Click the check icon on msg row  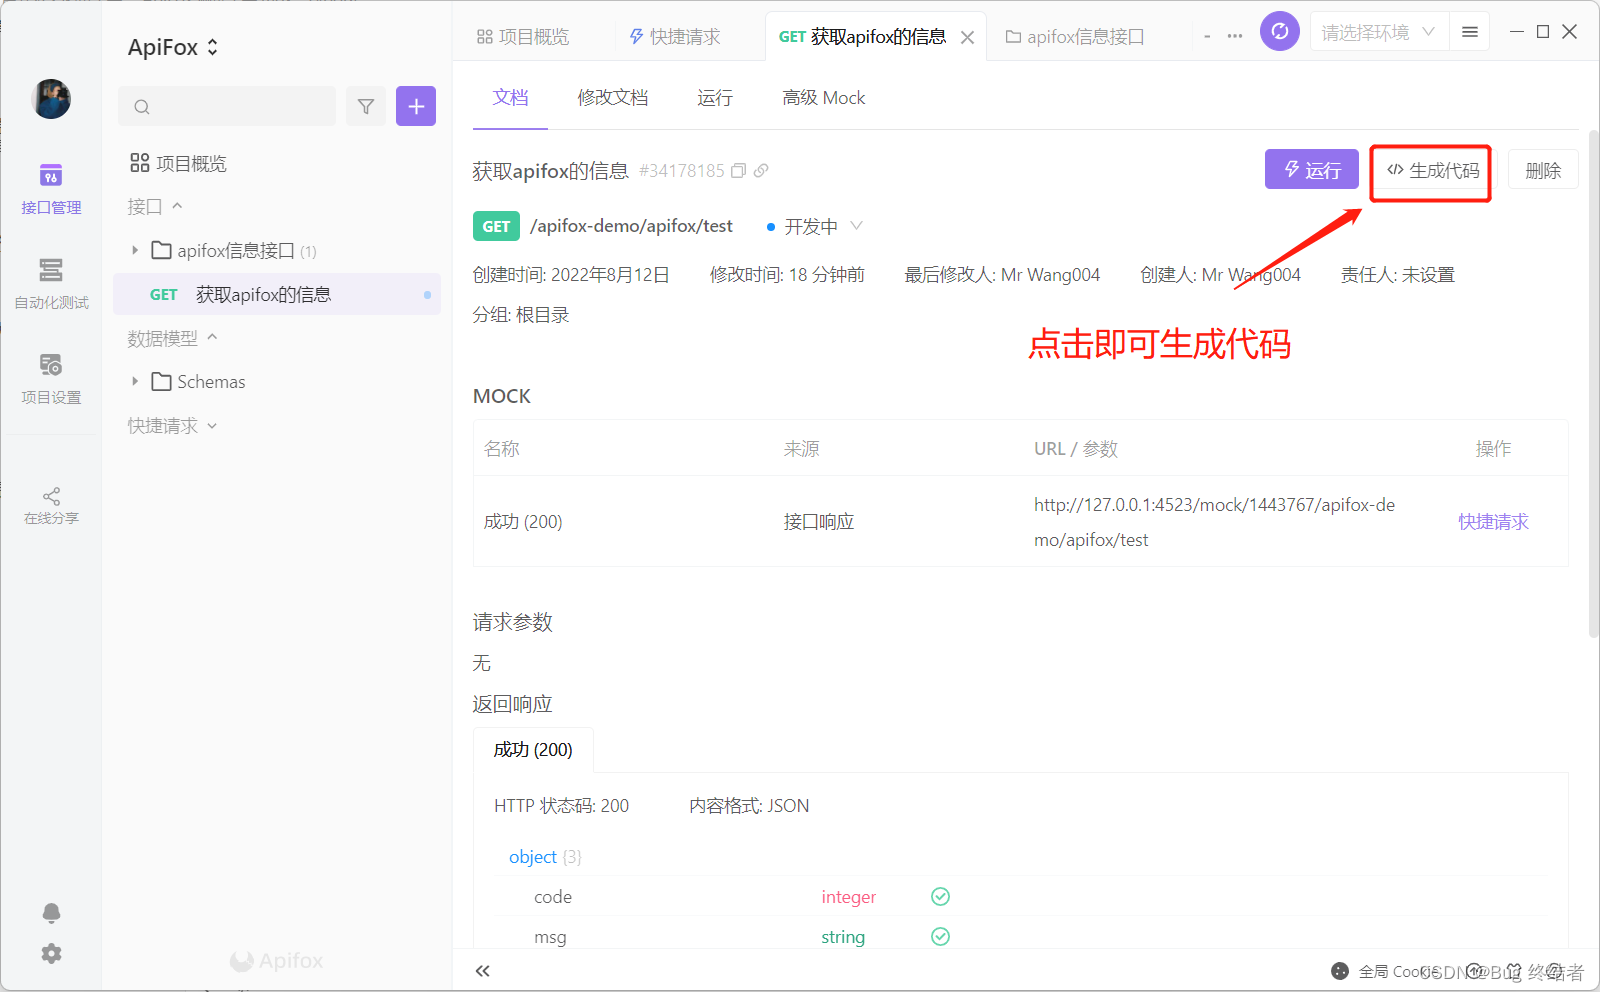[x=940, y=936]
